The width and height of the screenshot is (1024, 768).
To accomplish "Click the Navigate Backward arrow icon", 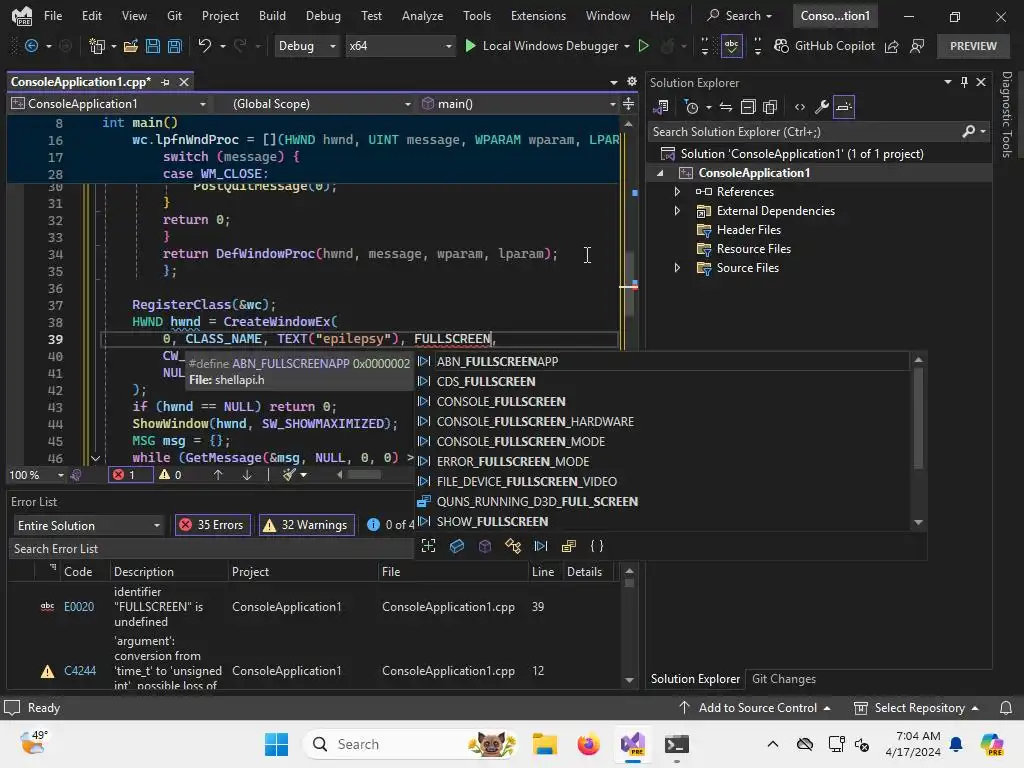I will 31,46.
